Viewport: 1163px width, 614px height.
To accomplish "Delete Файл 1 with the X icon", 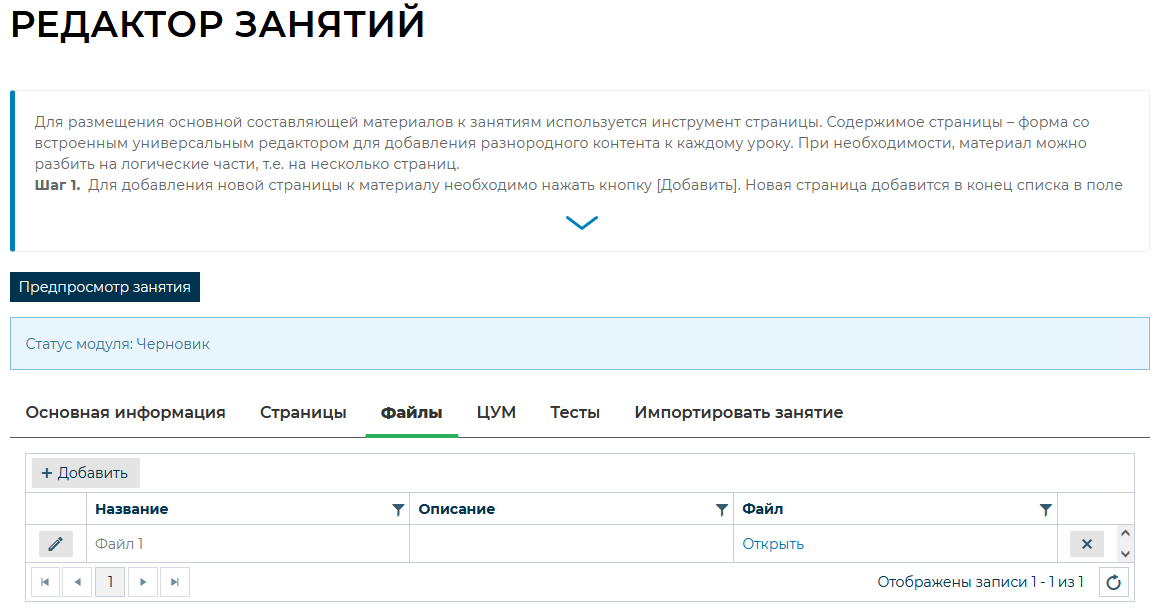I will (x=1086, y=544).
